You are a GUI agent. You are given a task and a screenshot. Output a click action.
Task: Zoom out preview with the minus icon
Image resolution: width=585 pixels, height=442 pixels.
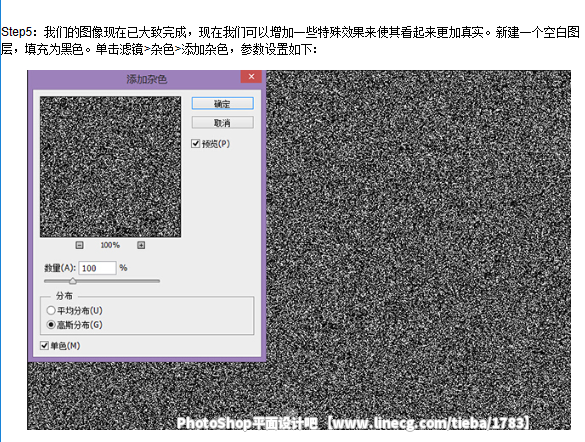coord(79,245)
